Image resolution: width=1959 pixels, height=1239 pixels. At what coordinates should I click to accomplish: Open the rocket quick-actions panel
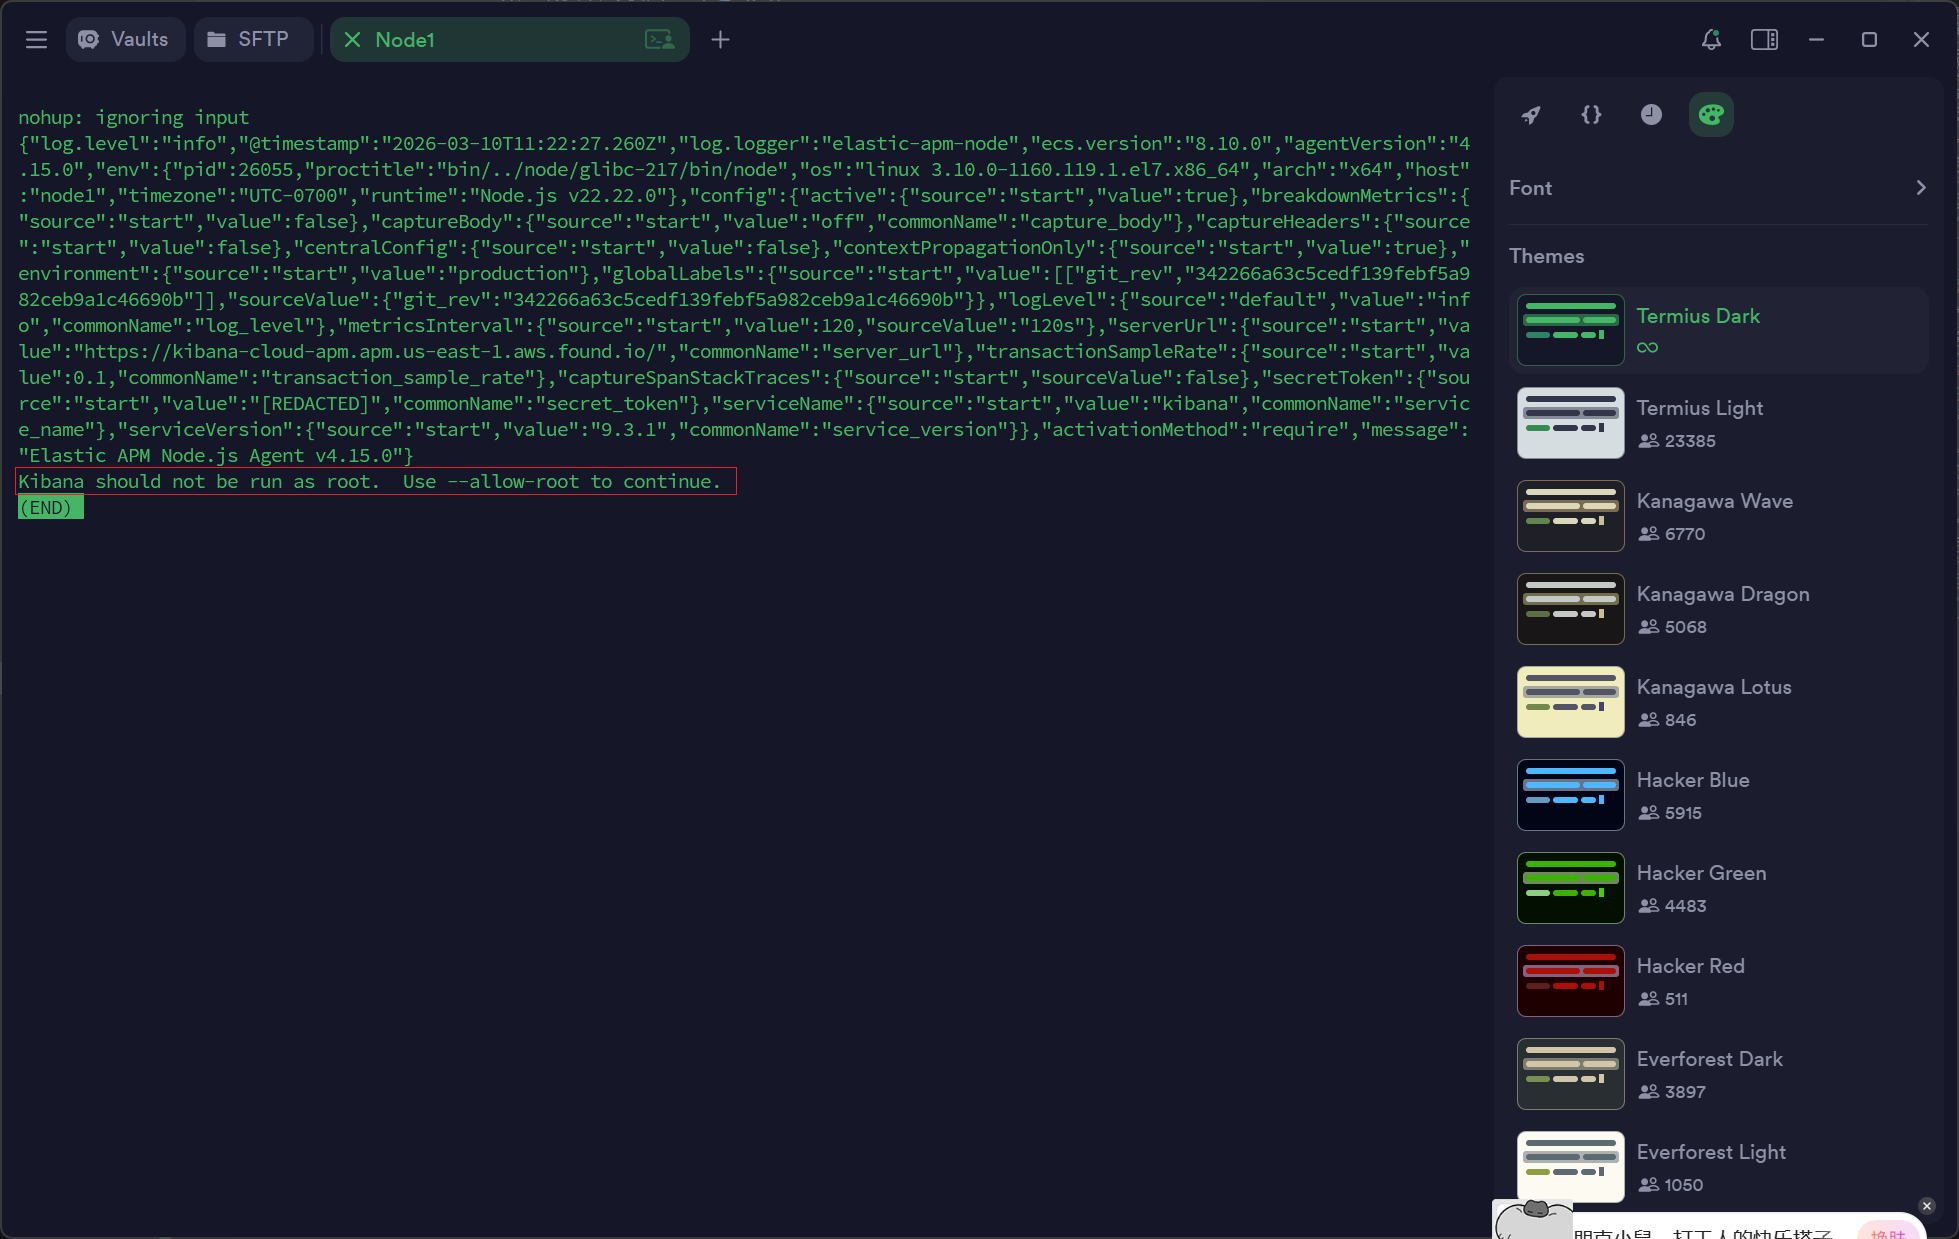[x=1531, y=114]
